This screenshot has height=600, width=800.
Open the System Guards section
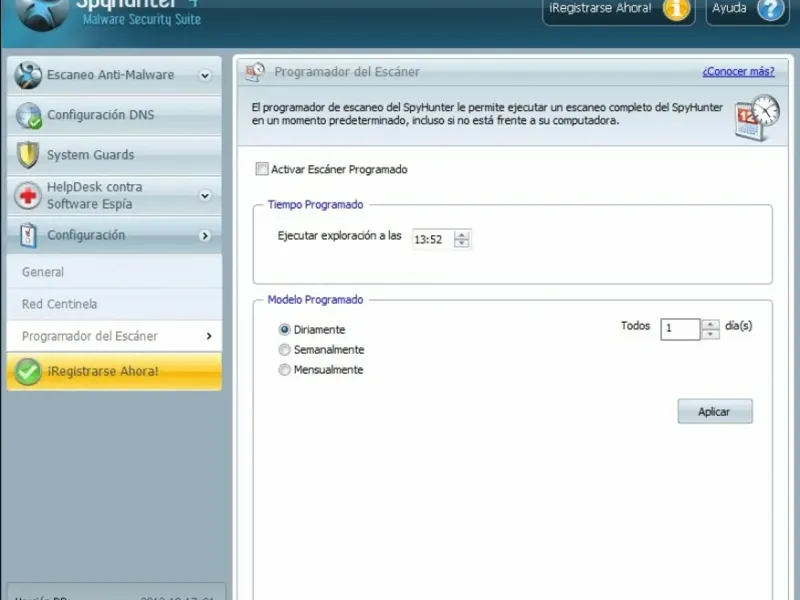114,155
